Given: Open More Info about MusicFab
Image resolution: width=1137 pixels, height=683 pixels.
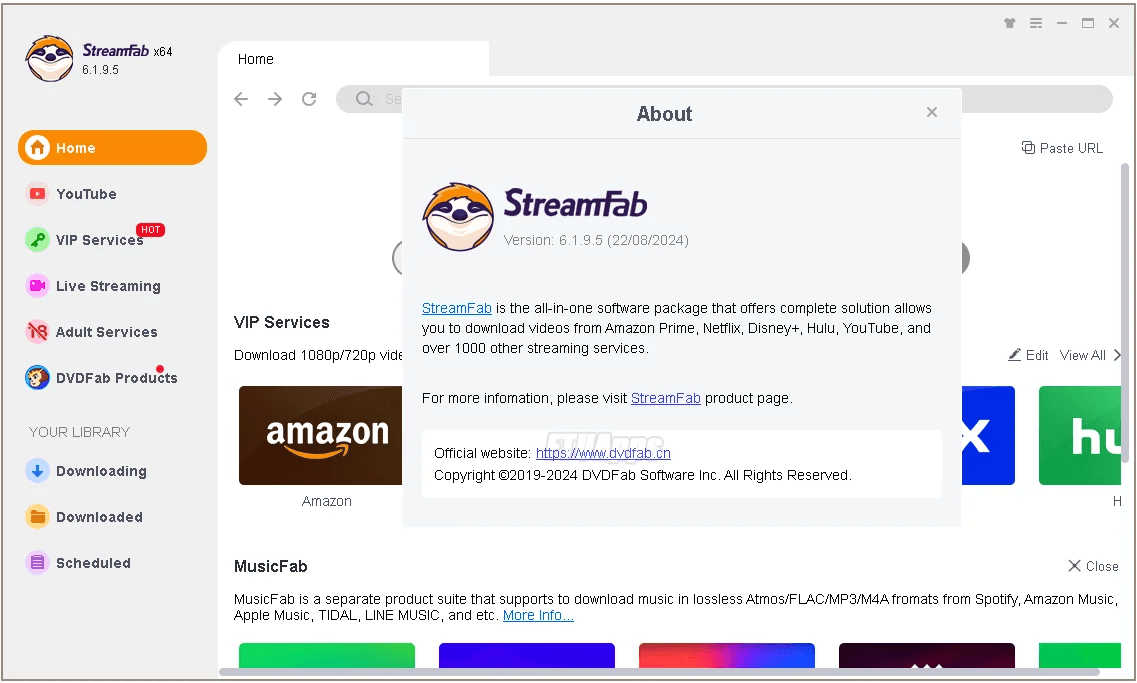Looking at the screenshot, I should pyautogui.click(x=538, y=615).
